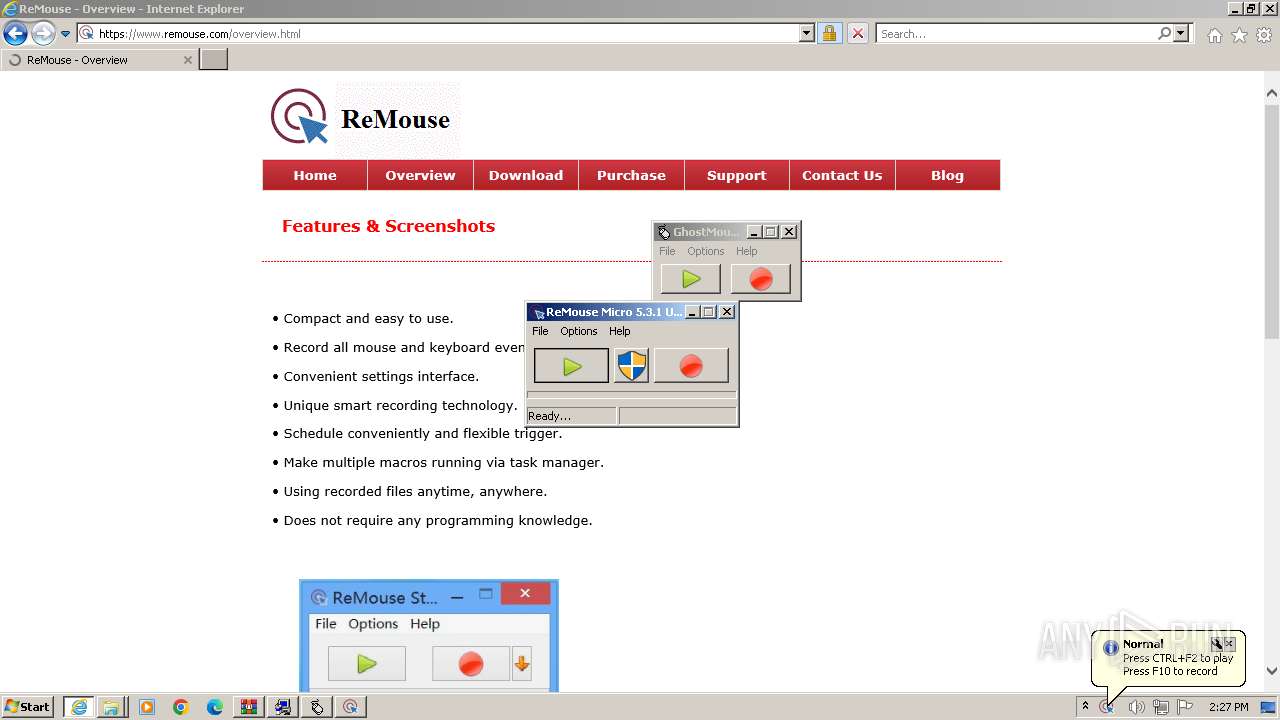Screen dimensions: 1280x720
Task: Go to Home page in site navigation
Action: coord(315,175)
